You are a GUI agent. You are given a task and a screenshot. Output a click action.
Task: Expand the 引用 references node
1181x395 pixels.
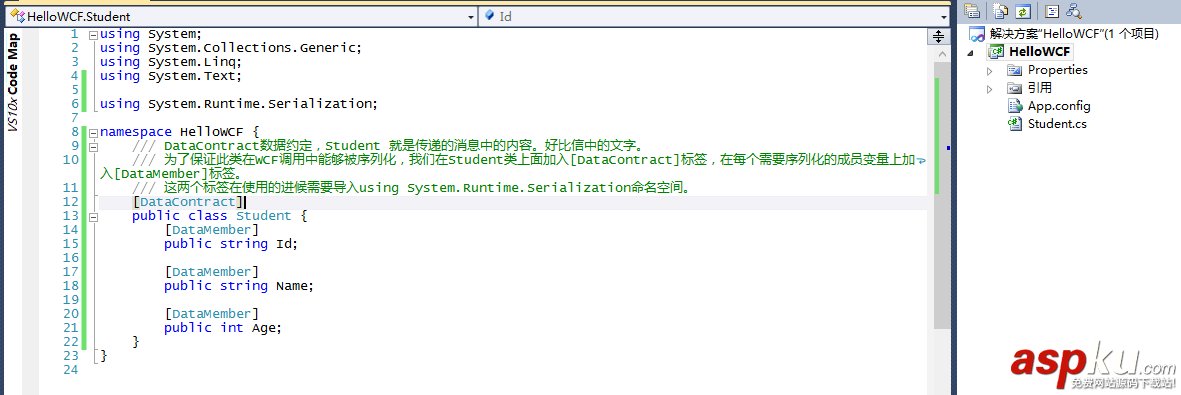990,89
